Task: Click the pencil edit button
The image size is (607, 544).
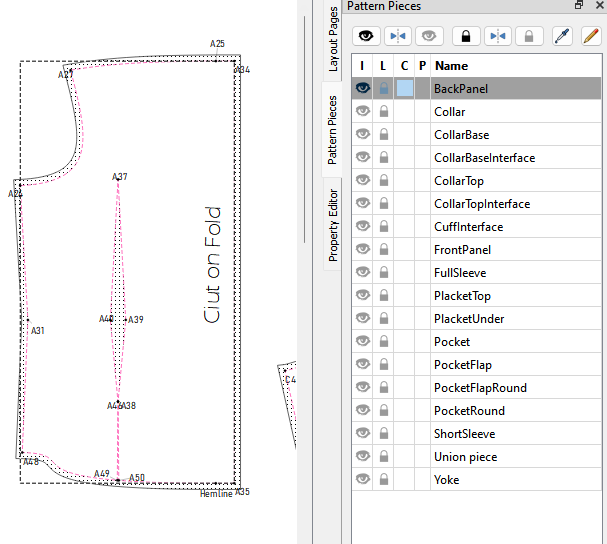Action: [x=589, y=35]
